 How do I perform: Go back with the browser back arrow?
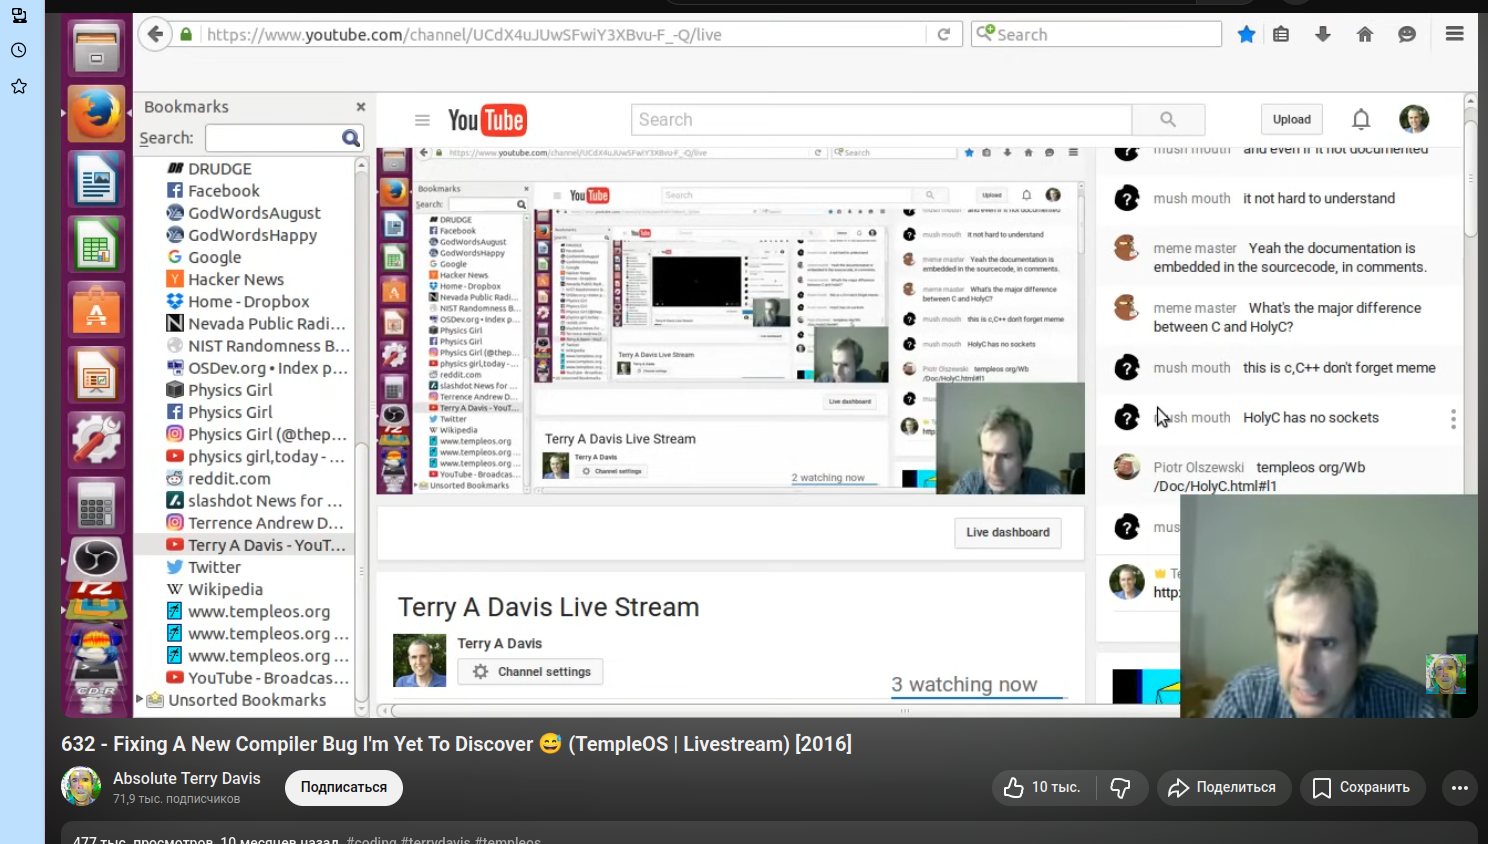[155, 34]
